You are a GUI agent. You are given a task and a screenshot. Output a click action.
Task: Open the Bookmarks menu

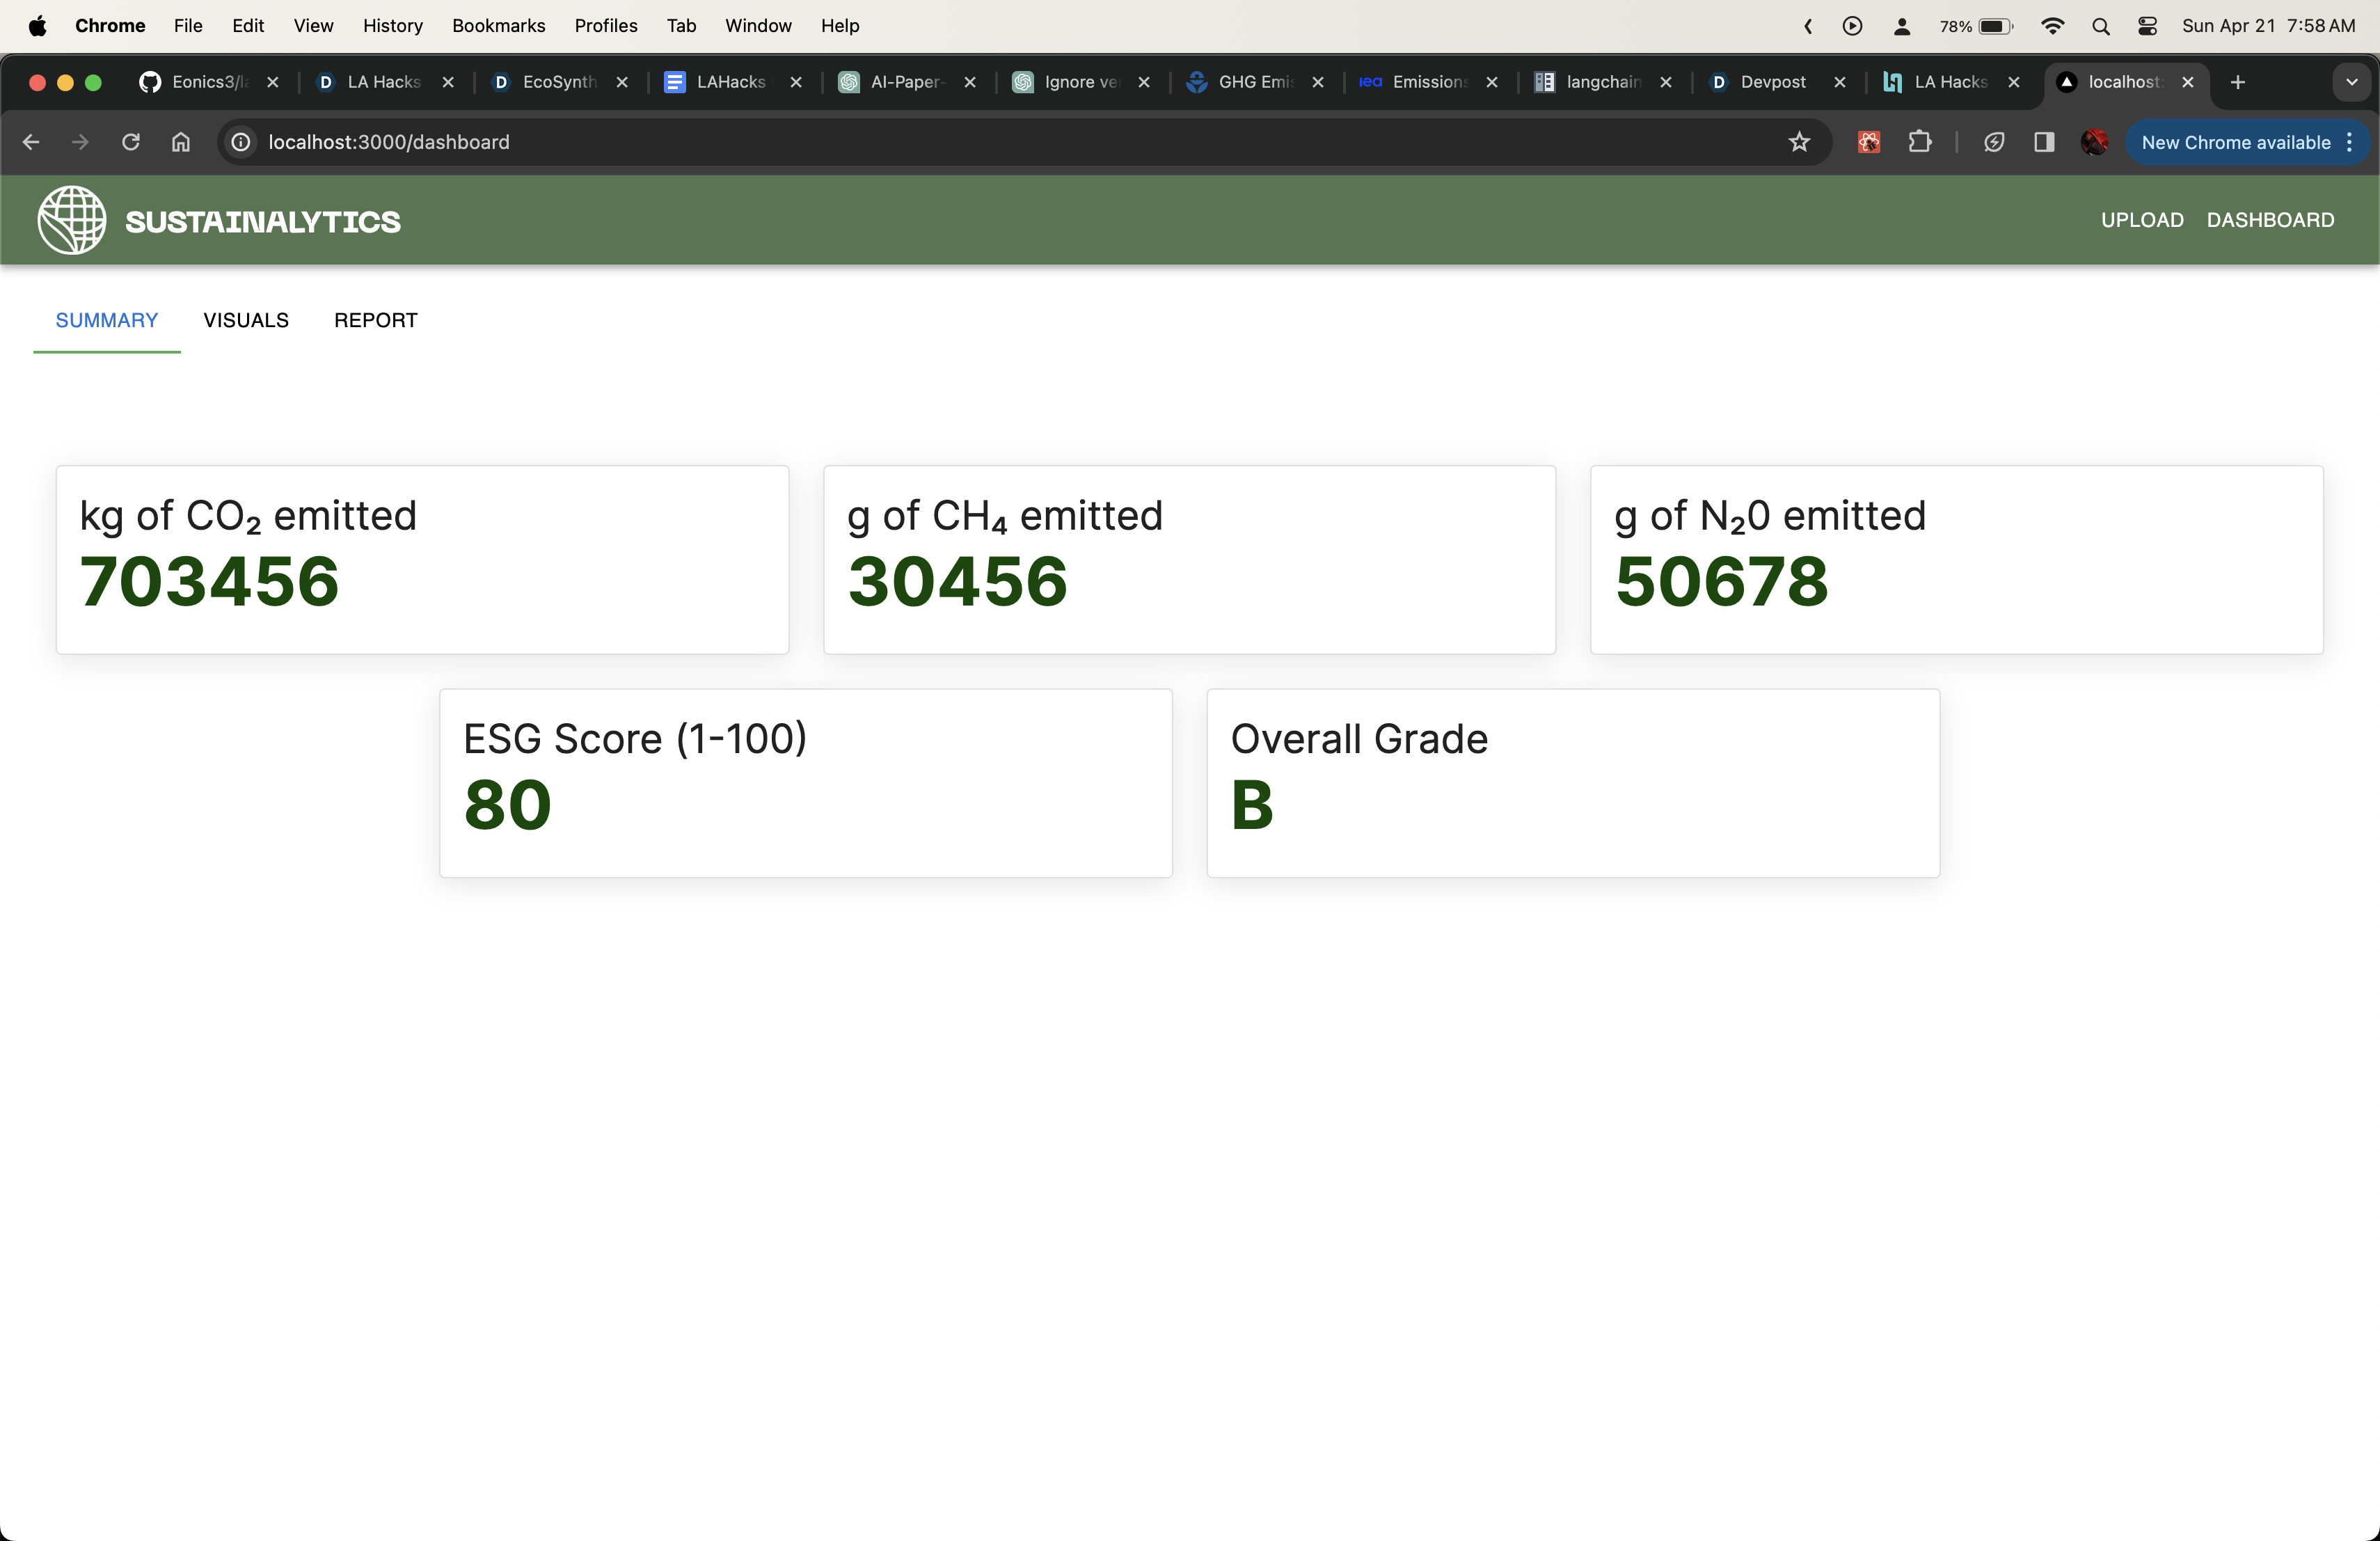[498, 26]
